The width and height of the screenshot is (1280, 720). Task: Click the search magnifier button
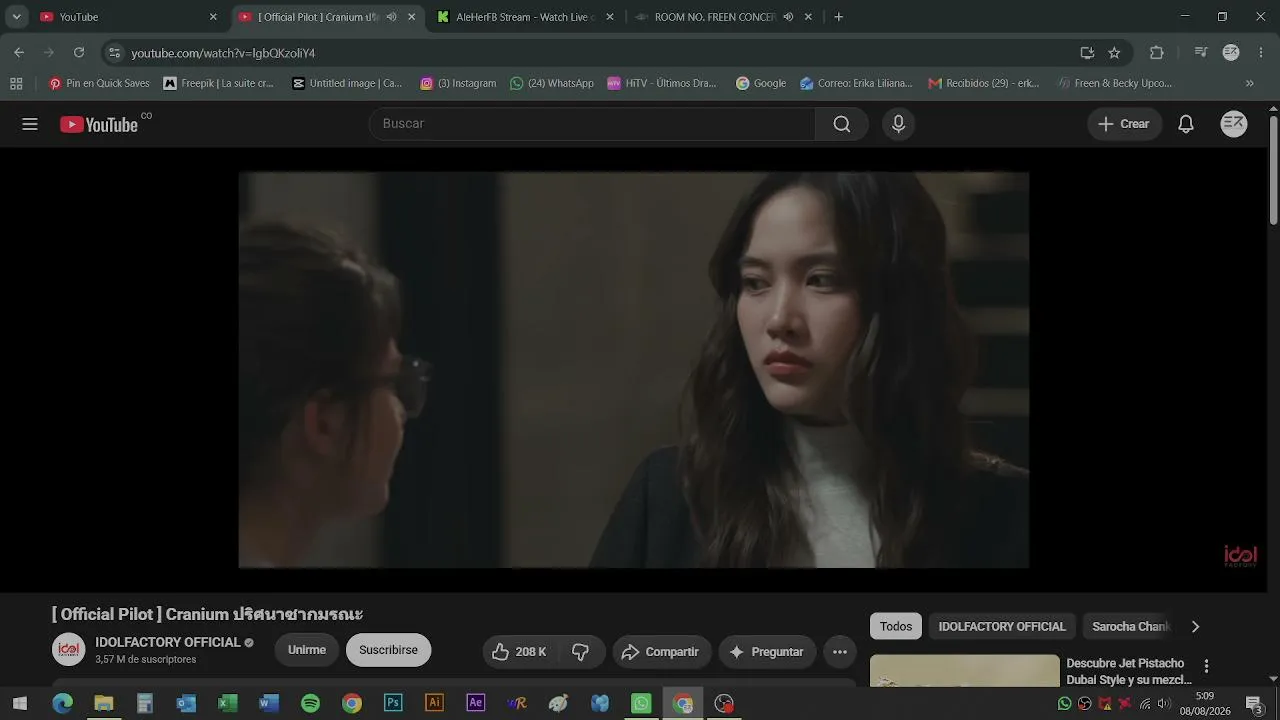[x=842, y=124]
